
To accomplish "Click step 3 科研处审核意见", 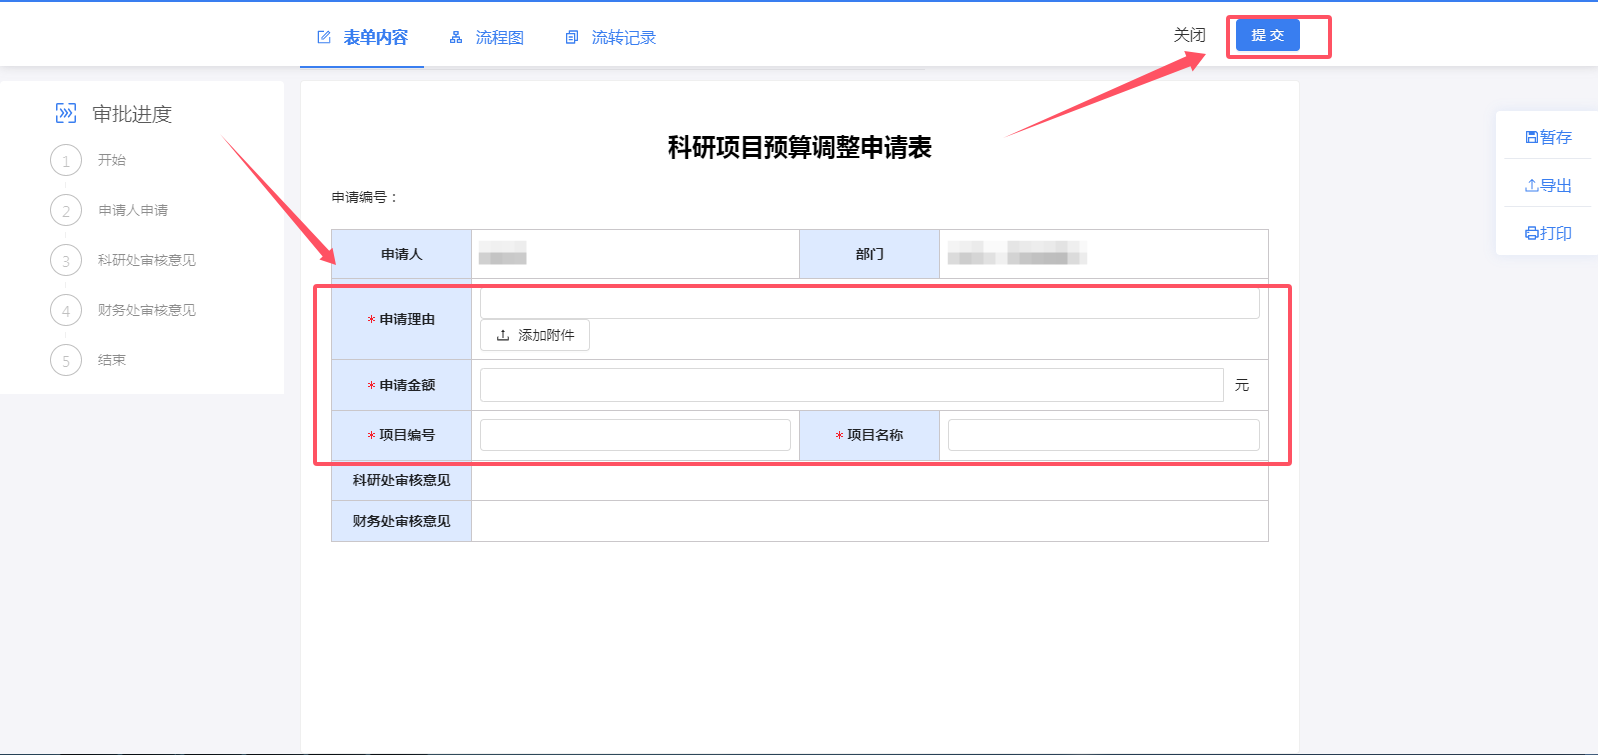I will [x=146, y=260].
